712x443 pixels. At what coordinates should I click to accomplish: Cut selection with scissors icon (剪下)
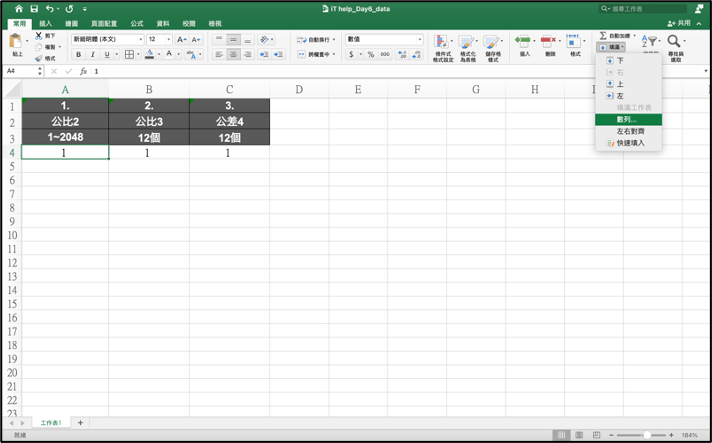tap(39, 36)
